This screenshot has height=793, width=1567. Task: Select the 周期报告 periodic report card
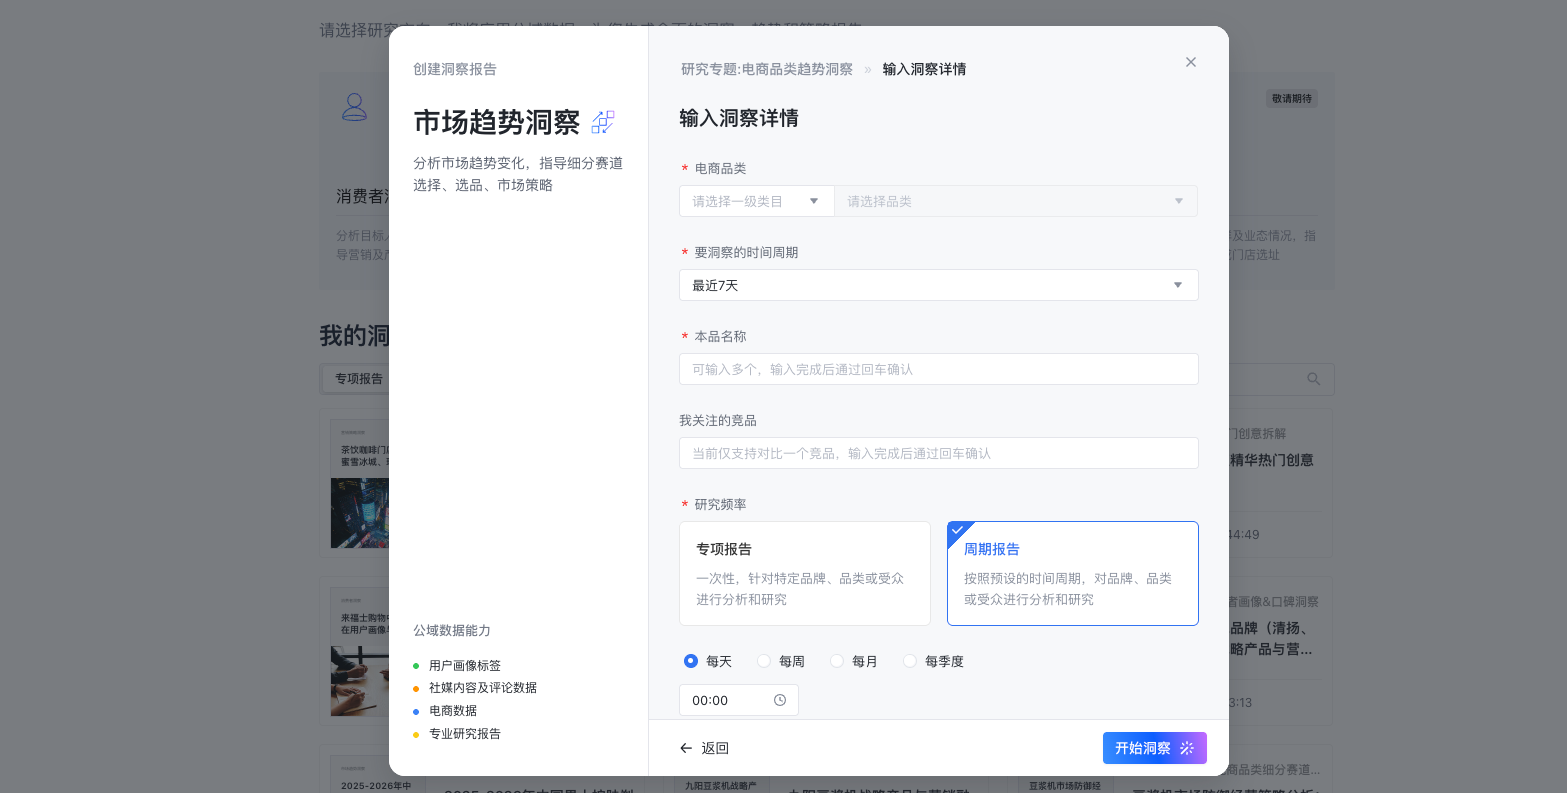[1072, 573]
